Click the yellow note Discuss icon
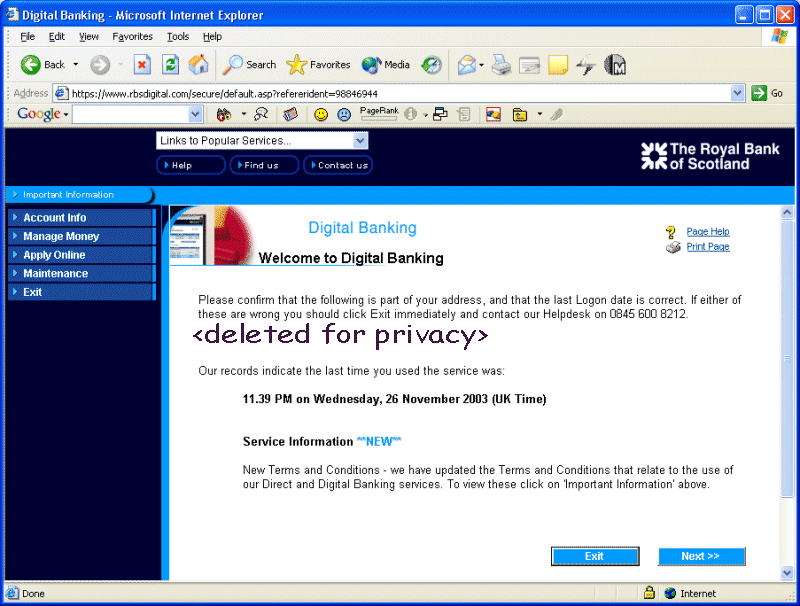 tap(558, 65)
